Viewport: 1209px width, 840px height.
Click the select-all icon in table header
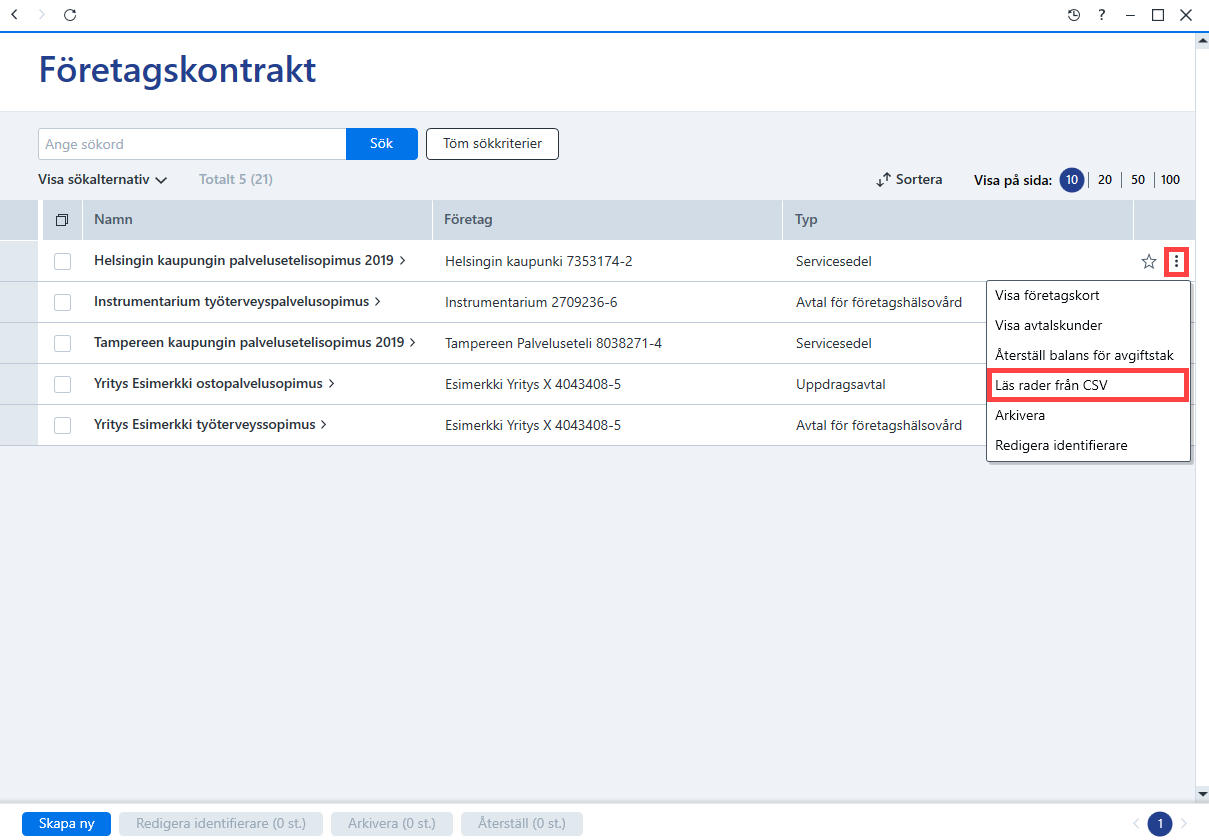coord(62,220)
